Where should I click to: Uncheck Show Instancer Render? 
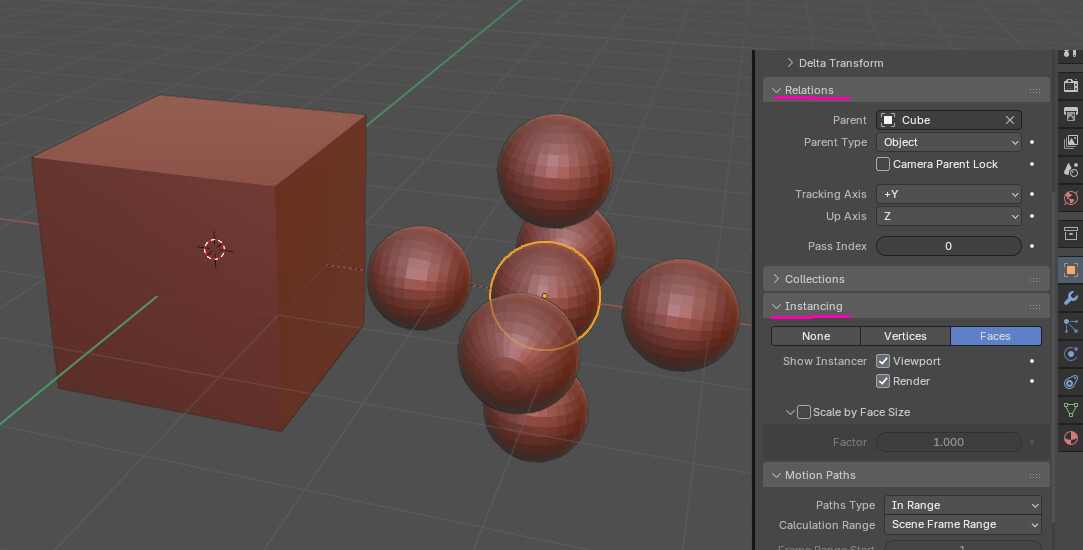click(x=883, y=381)
